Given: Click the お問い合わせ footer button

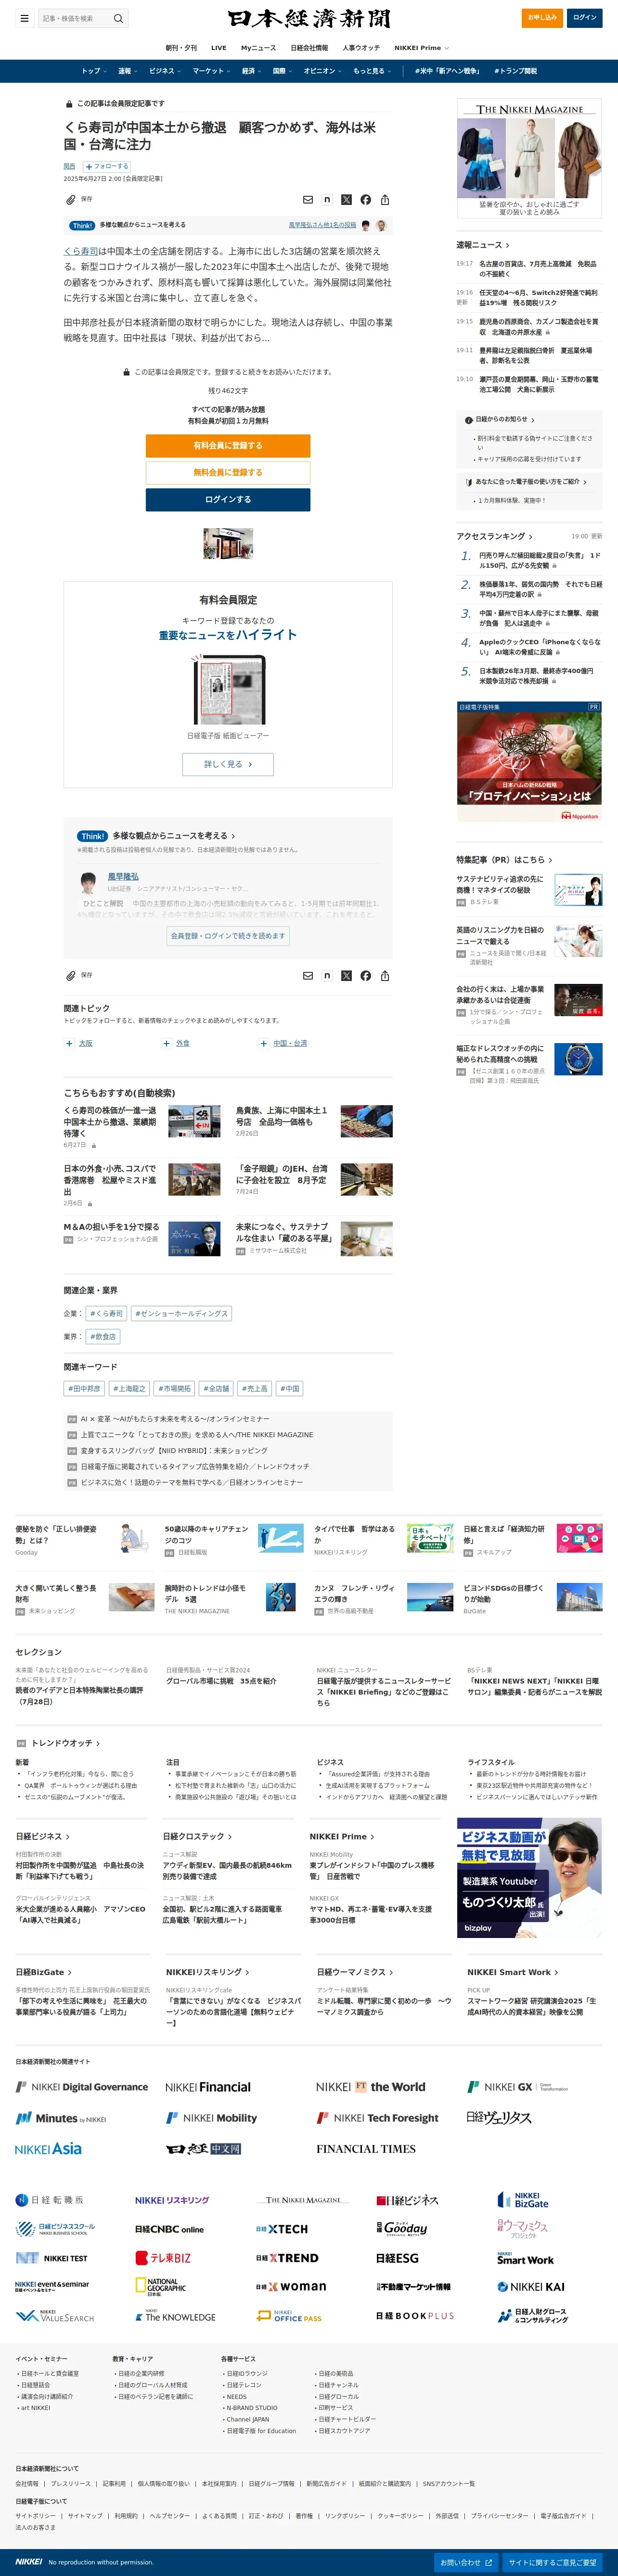Looking at the screenshot, I should (x=466, y=2562).
